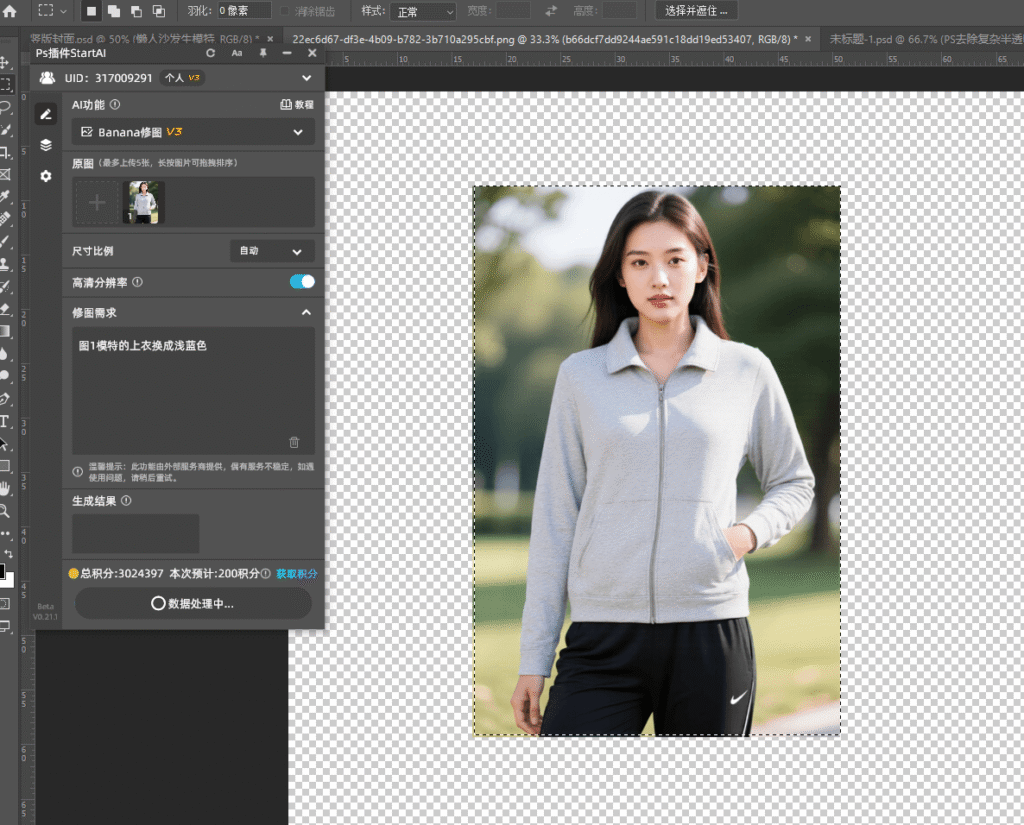Click the trash icon to clear prompt

click(x=294, y=442)
